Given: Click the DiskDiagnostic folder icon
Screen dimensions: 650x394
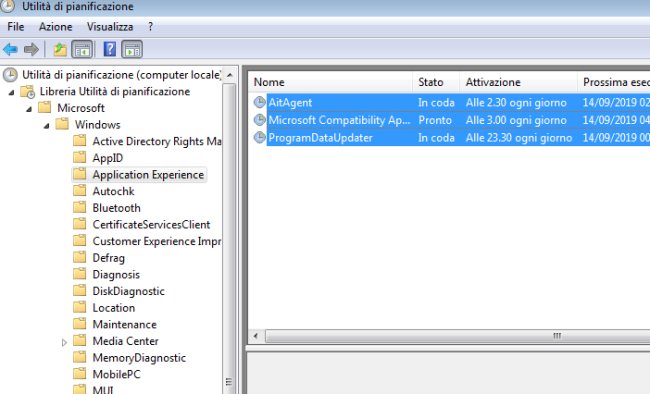Looking at the screenshot, I should [x=80, y=290].
